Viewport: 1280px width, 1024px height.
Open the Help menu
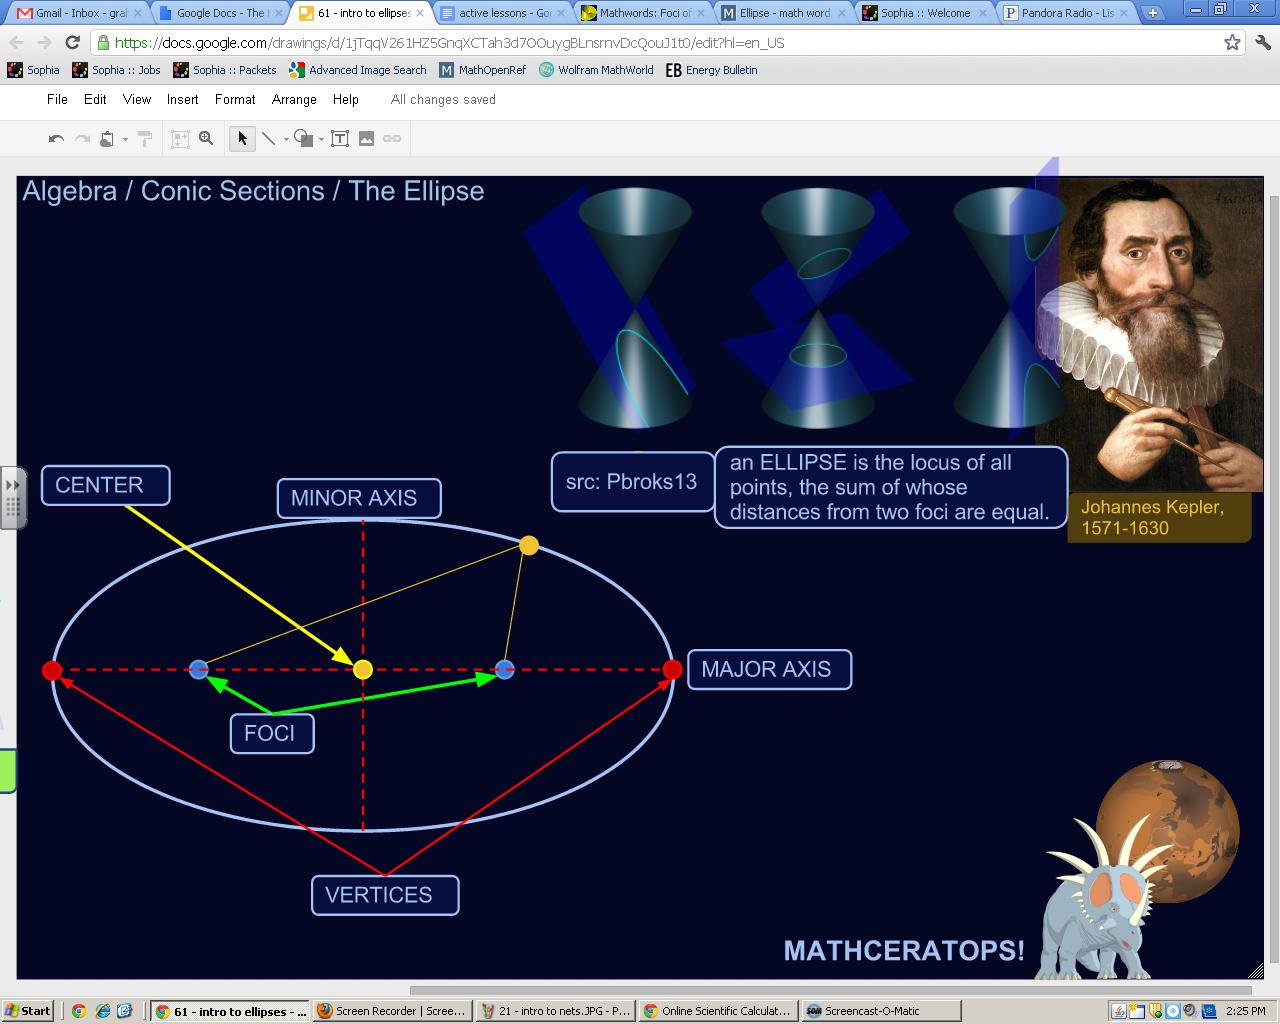[346, 99]
